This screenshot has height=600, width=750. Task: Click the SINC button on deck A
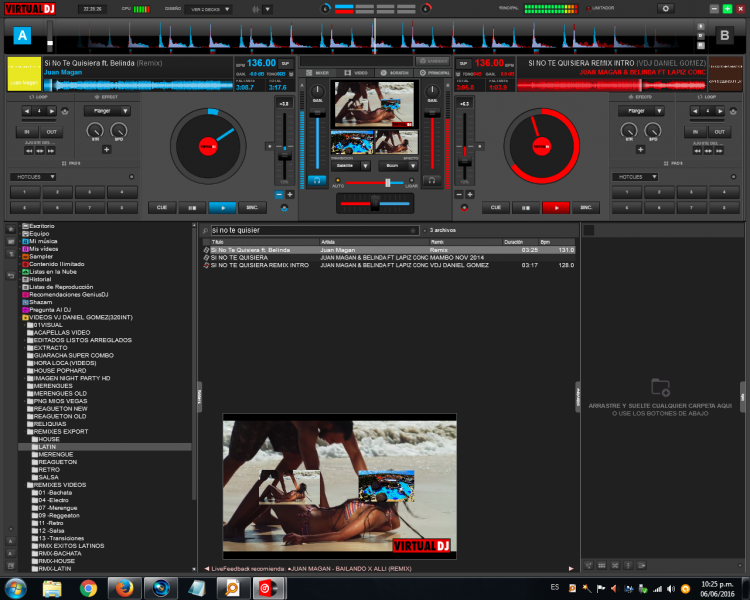click(252, 208)
